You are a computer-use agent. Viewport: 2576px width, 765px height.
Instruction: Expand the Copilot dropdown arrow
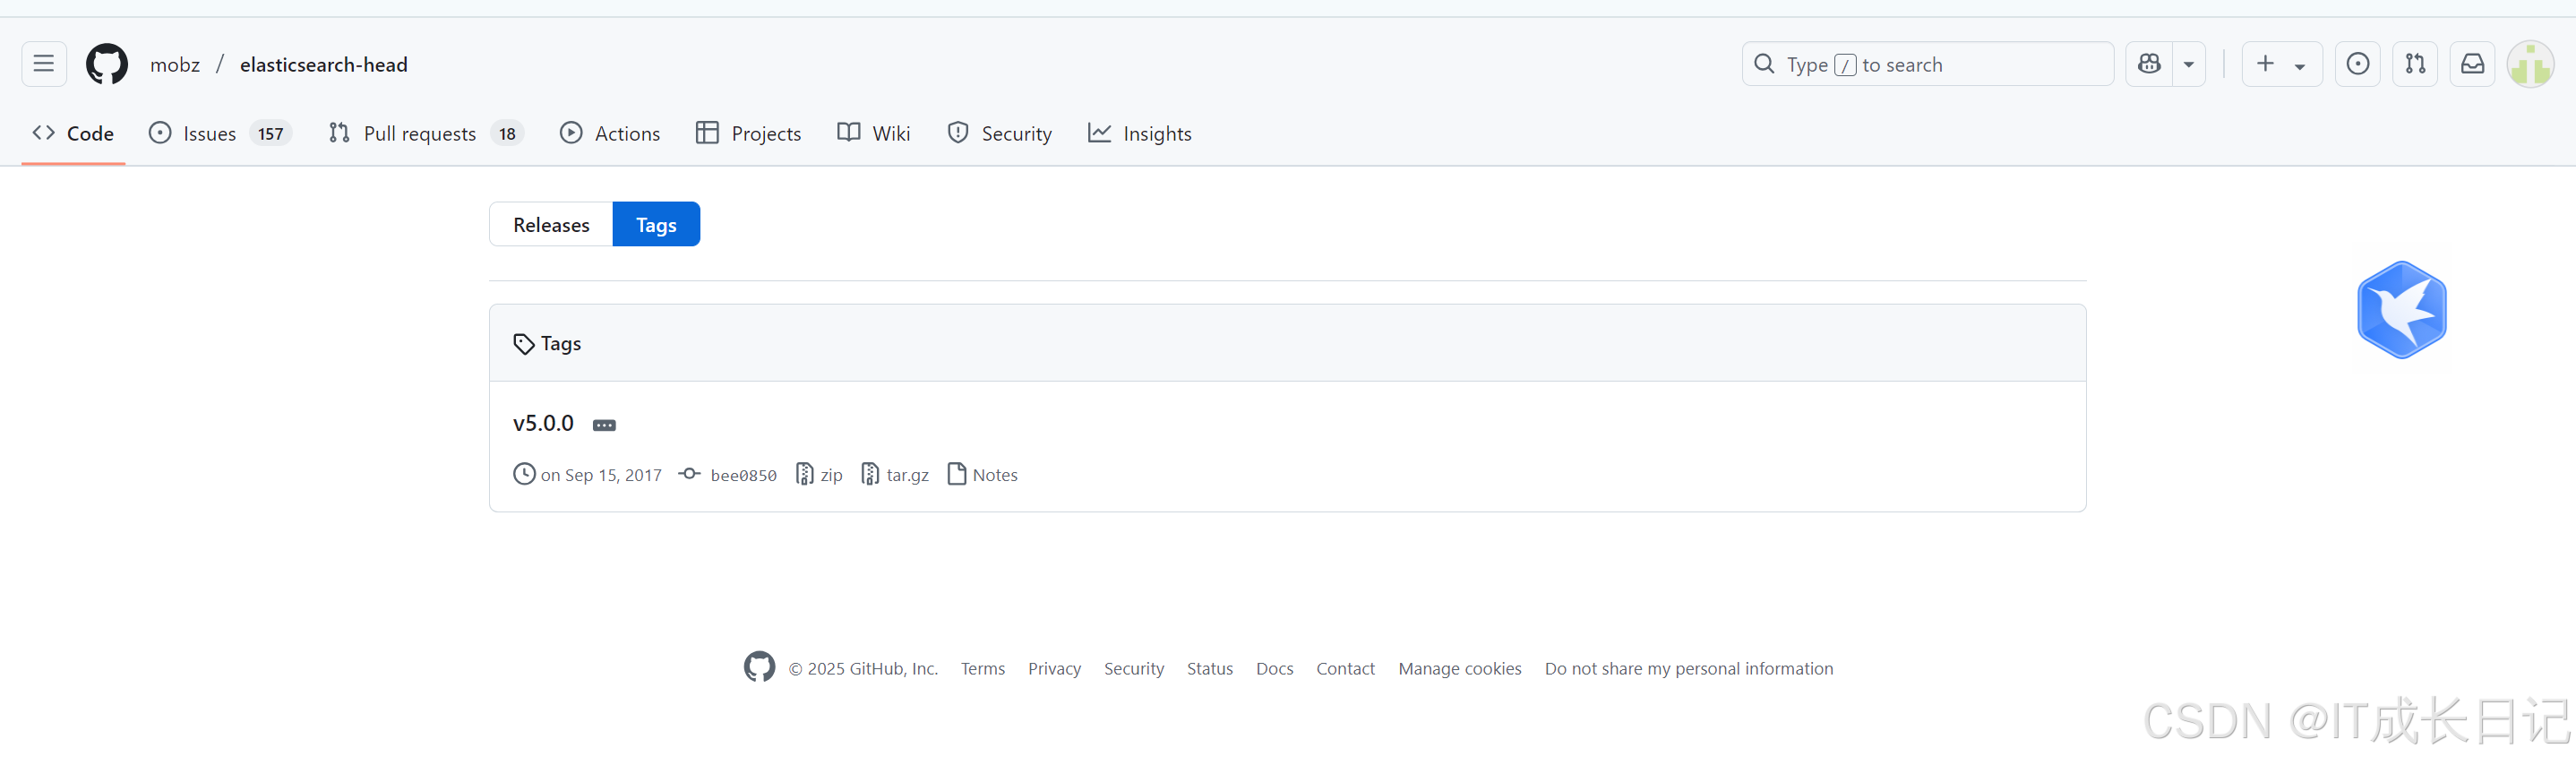click(x=2189, y=64)
